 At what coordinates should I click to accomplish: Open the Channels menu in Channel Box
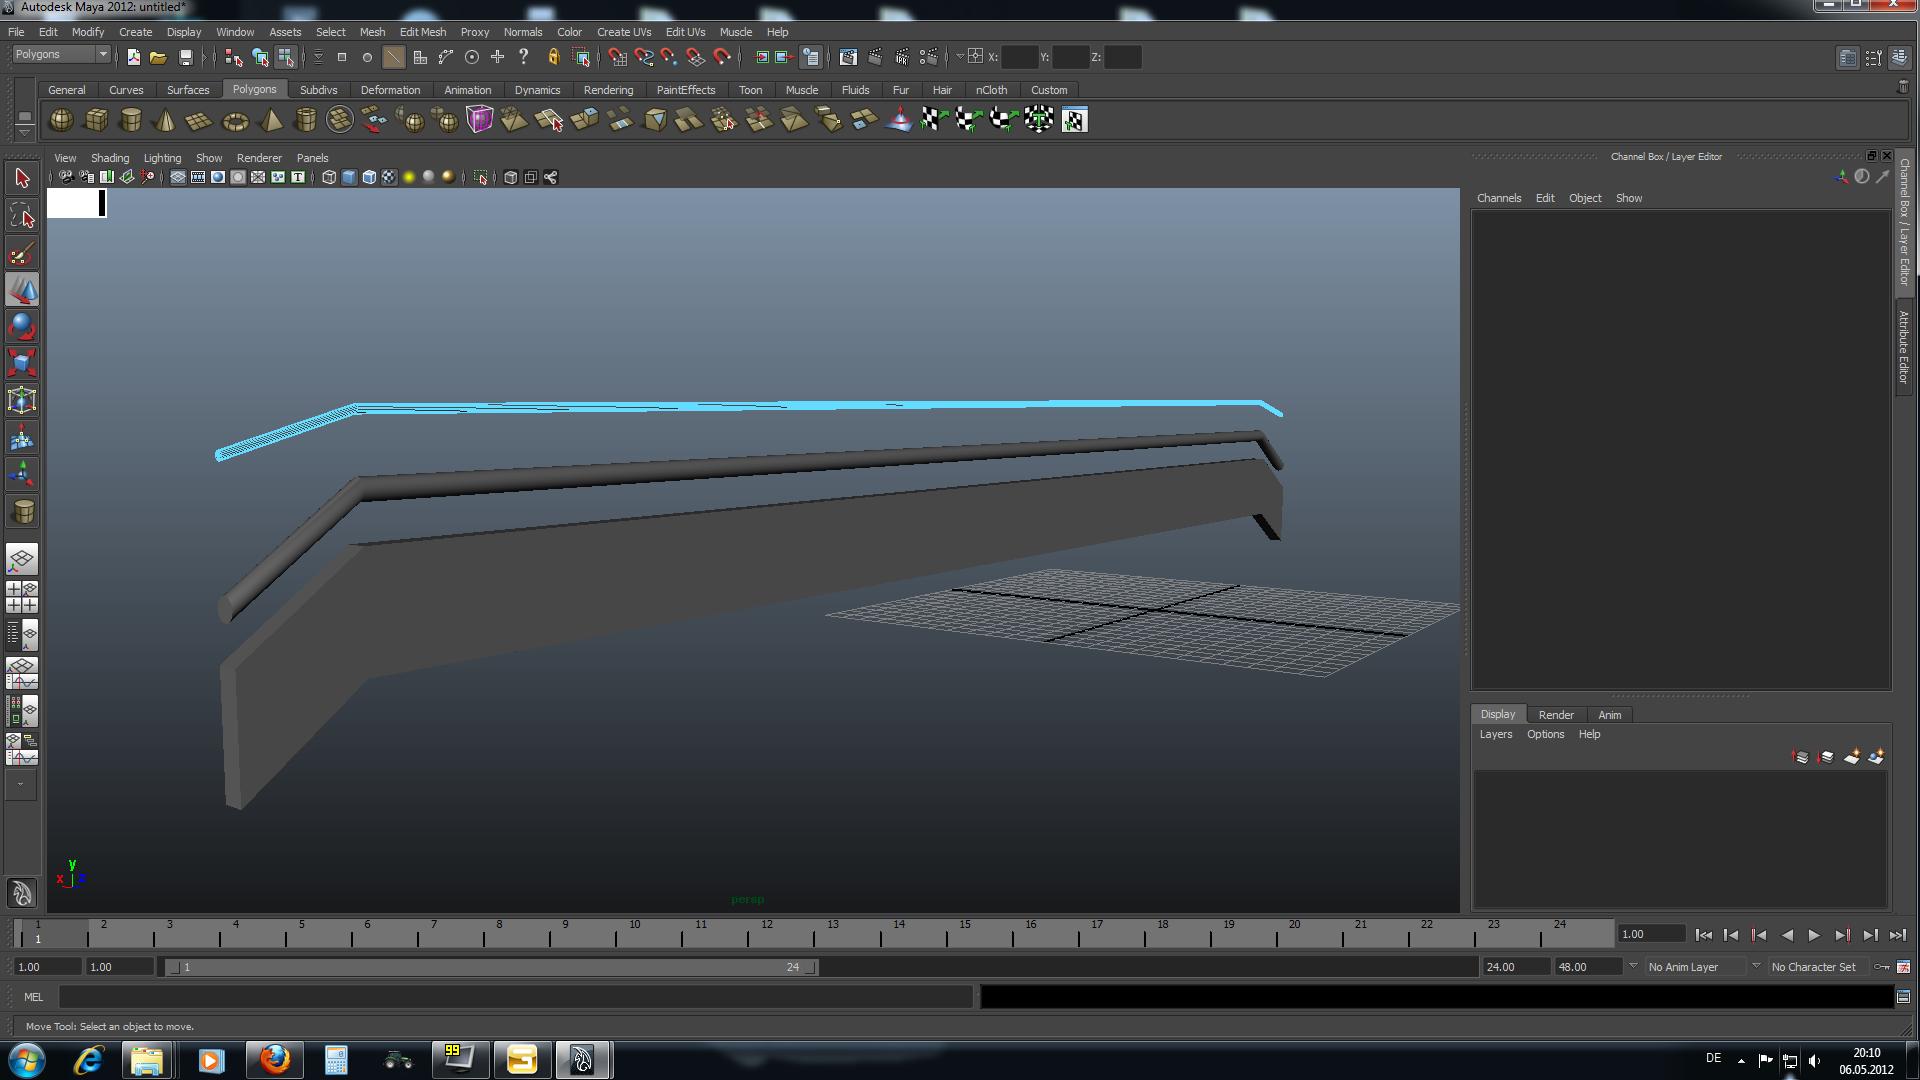(x=1499, y=198)
